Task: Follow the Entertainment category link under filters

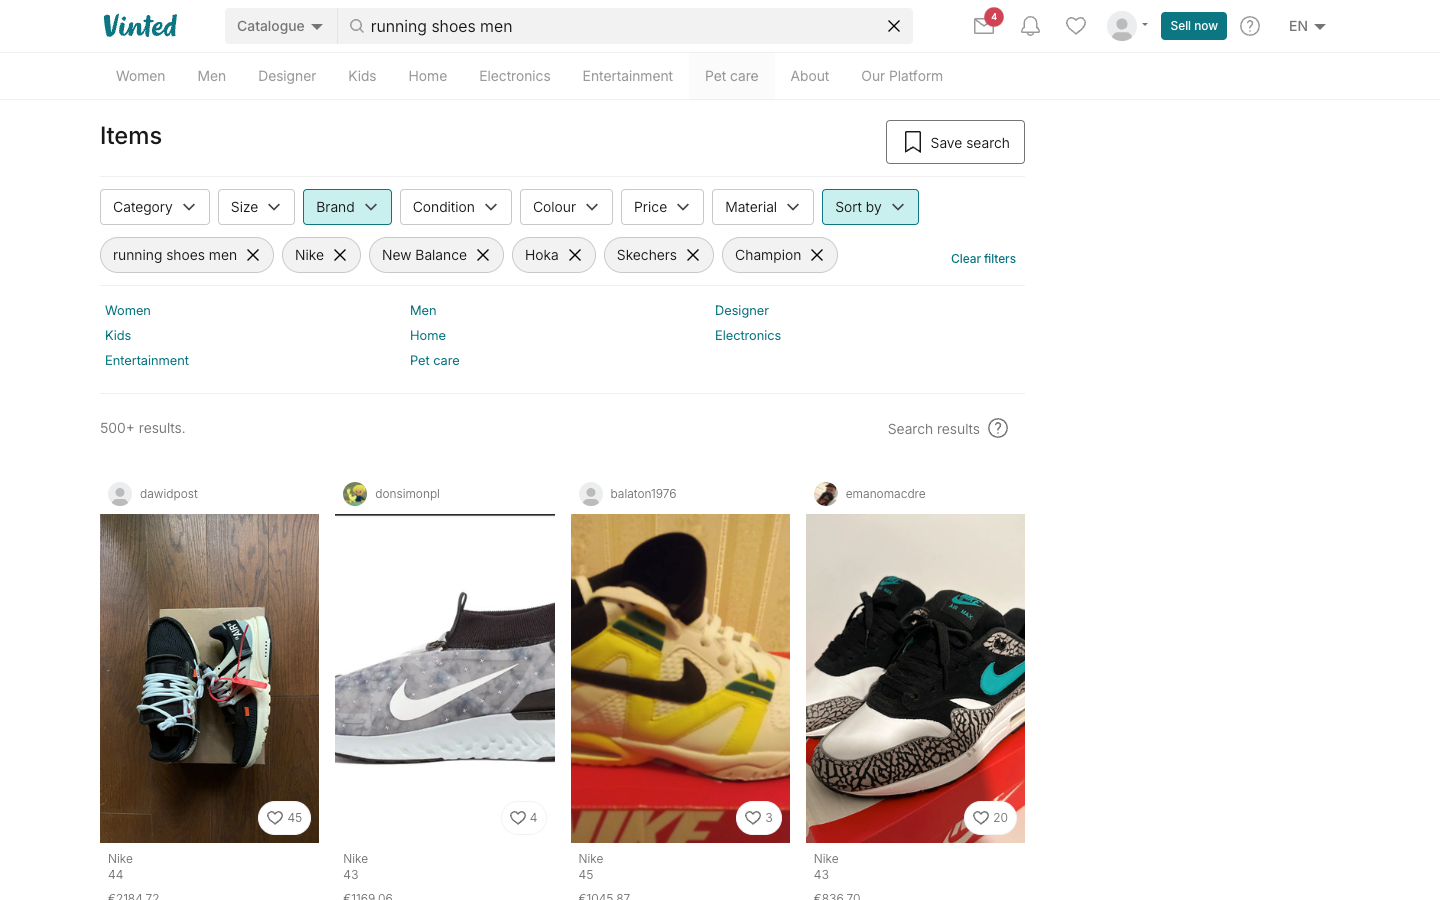Action: [x=147, y=360]
